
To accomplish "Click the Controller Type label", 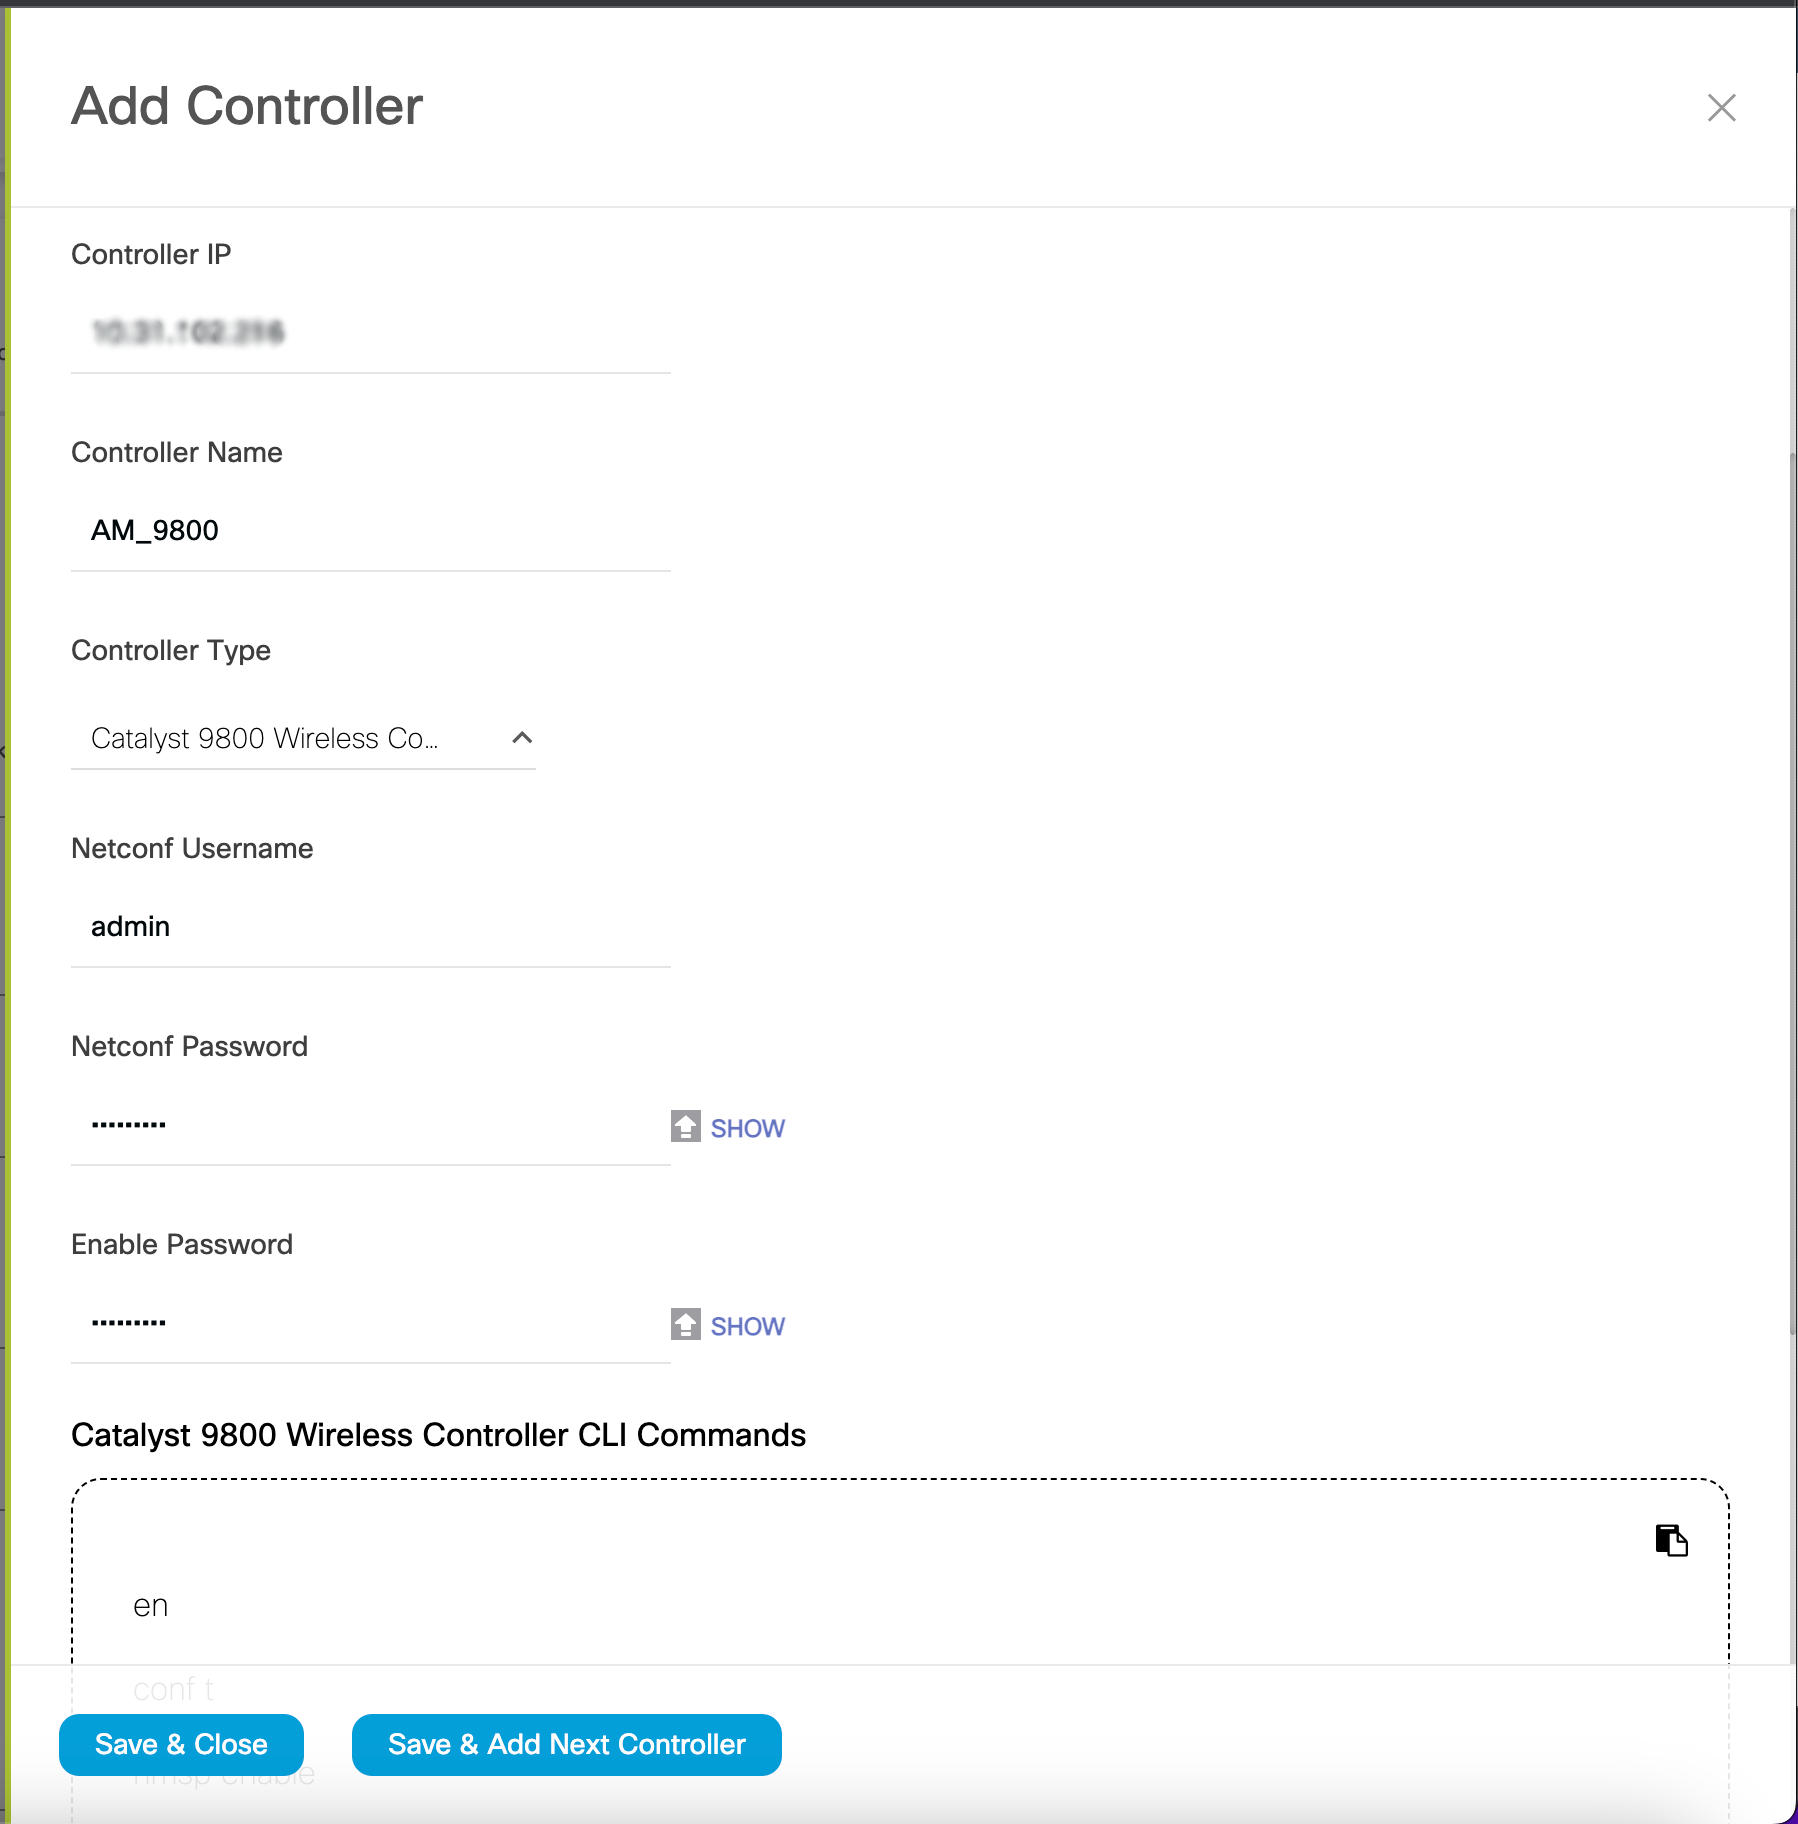I will pos(171,651).
